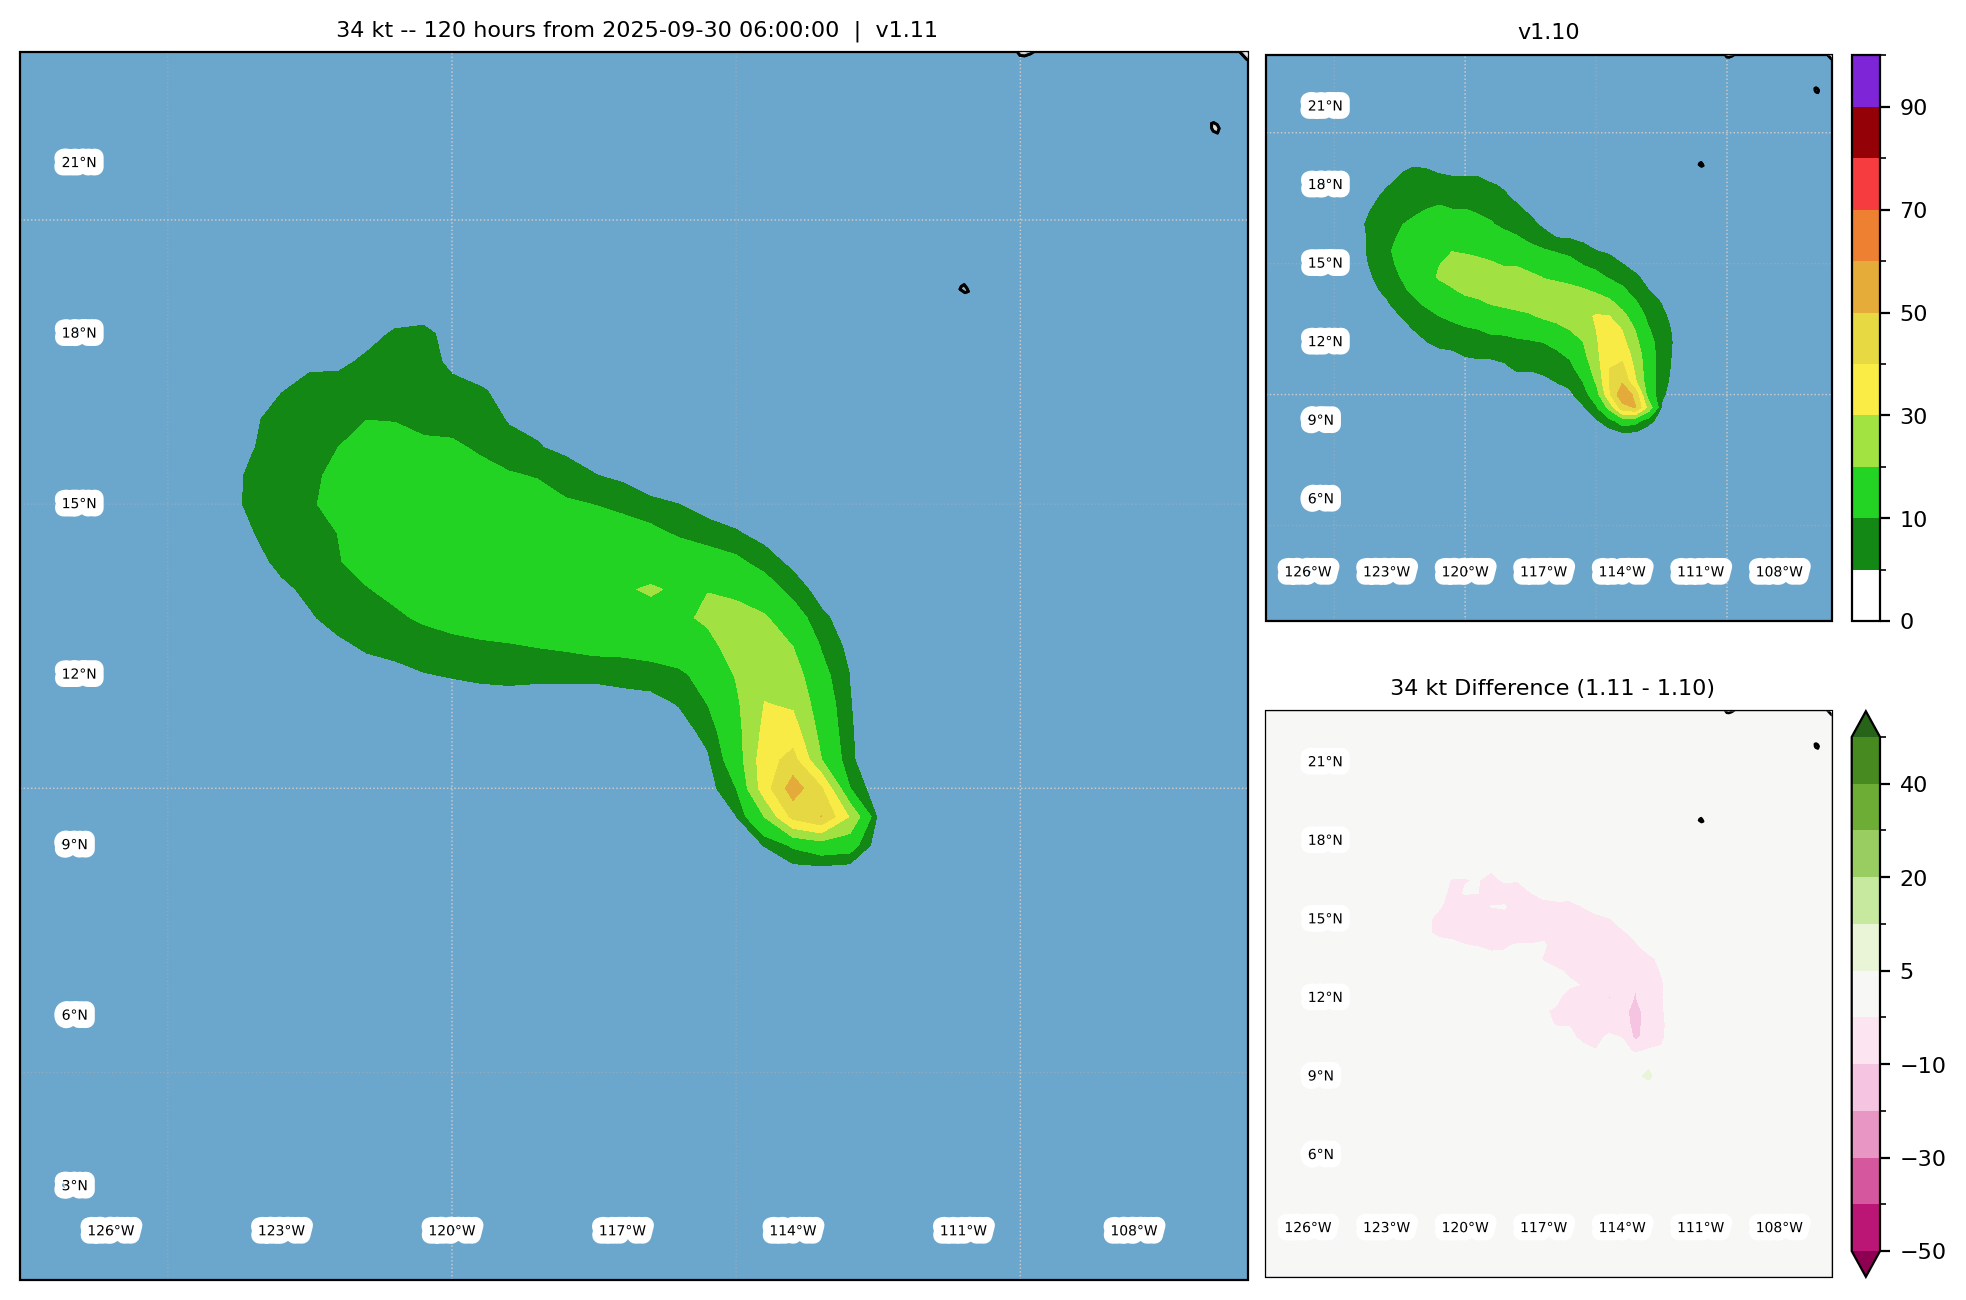Click the 108°W label in difference panel
This screenshot has height=1300, width=1966.
tap(1779, 1227)
